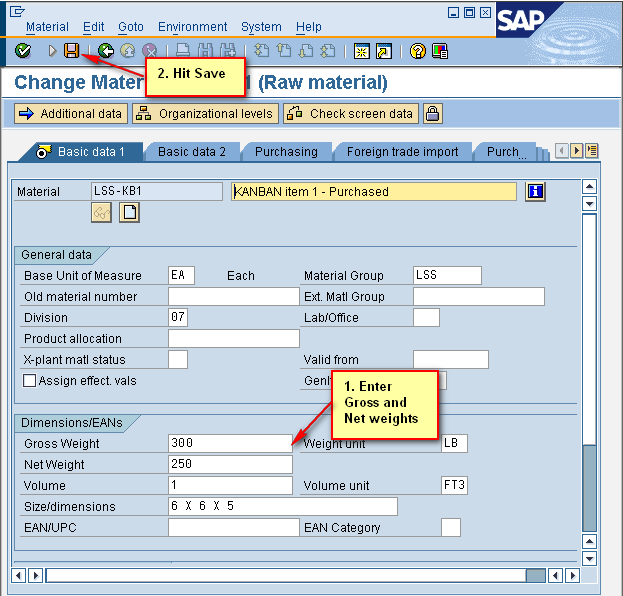Click the Volume unit field FT3

click(455, 485)
